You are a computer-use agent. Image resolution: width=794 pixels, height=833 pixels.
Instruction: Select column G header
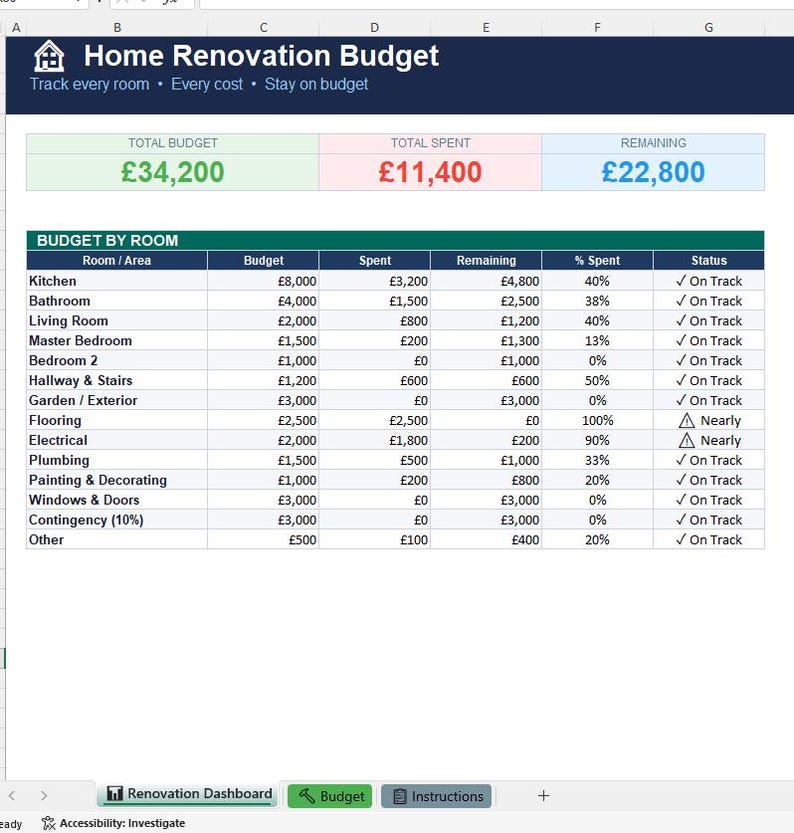pos(709,28)
